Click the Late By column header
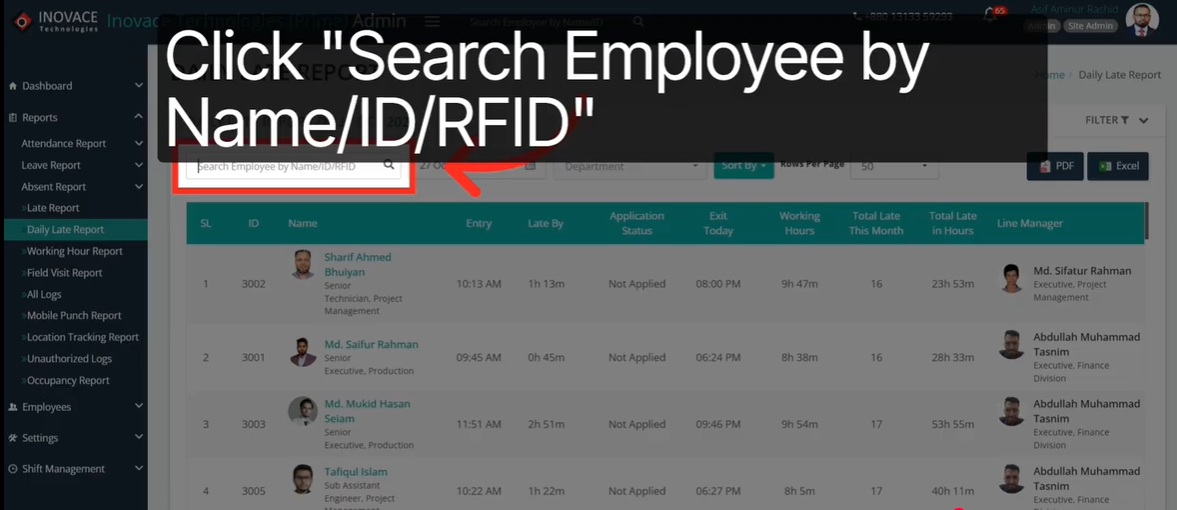Viewport: 1177px width, 510px height. pos(546,224)
